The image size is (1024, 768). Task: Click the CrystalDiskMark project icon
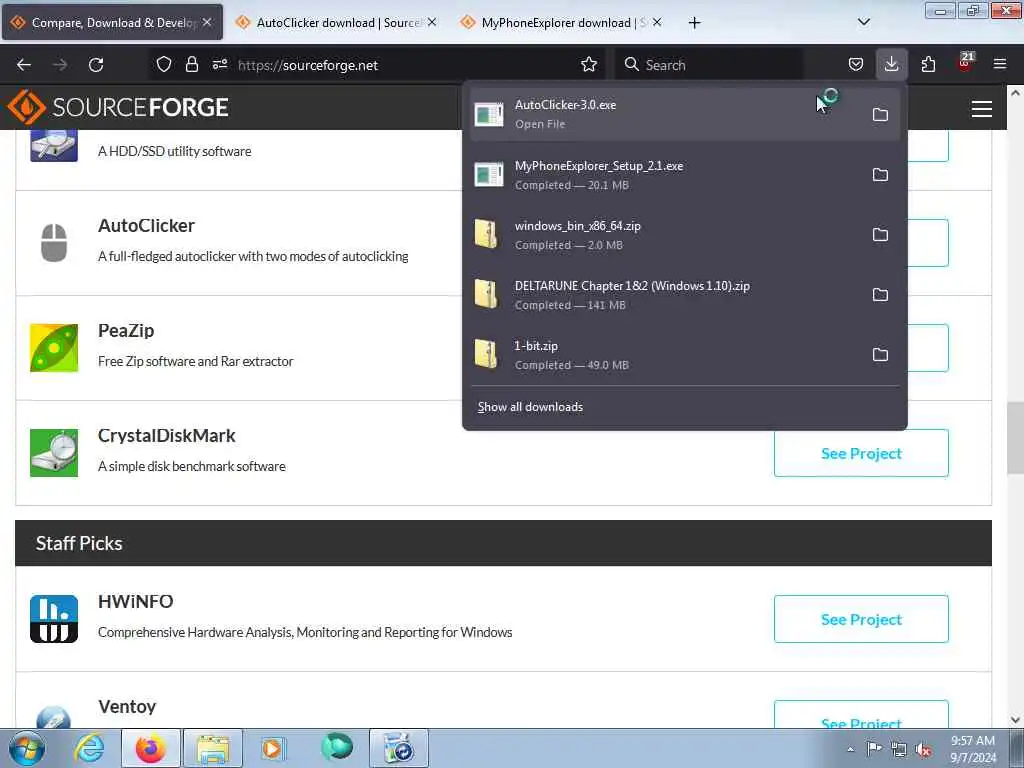tap(54, 453)
